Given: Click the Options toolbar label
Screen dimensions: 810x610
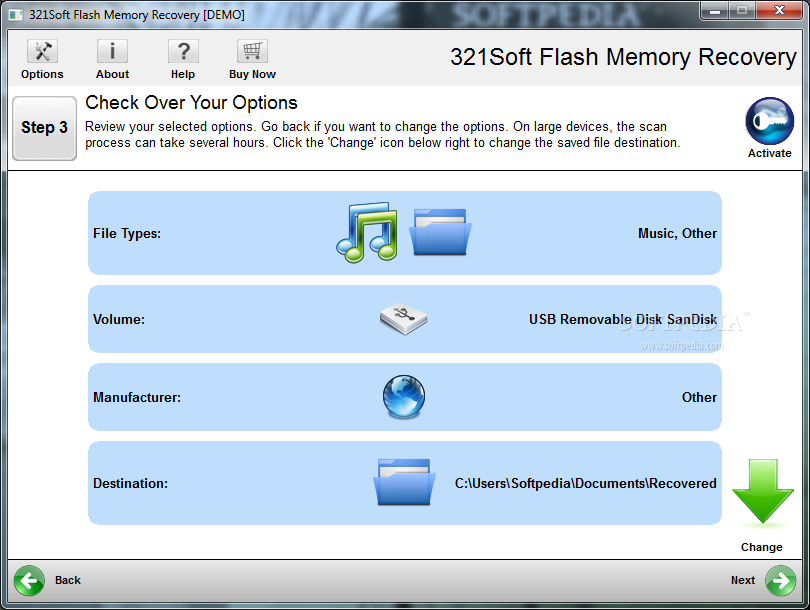Looking at the screenshot, I should point(42,74).
